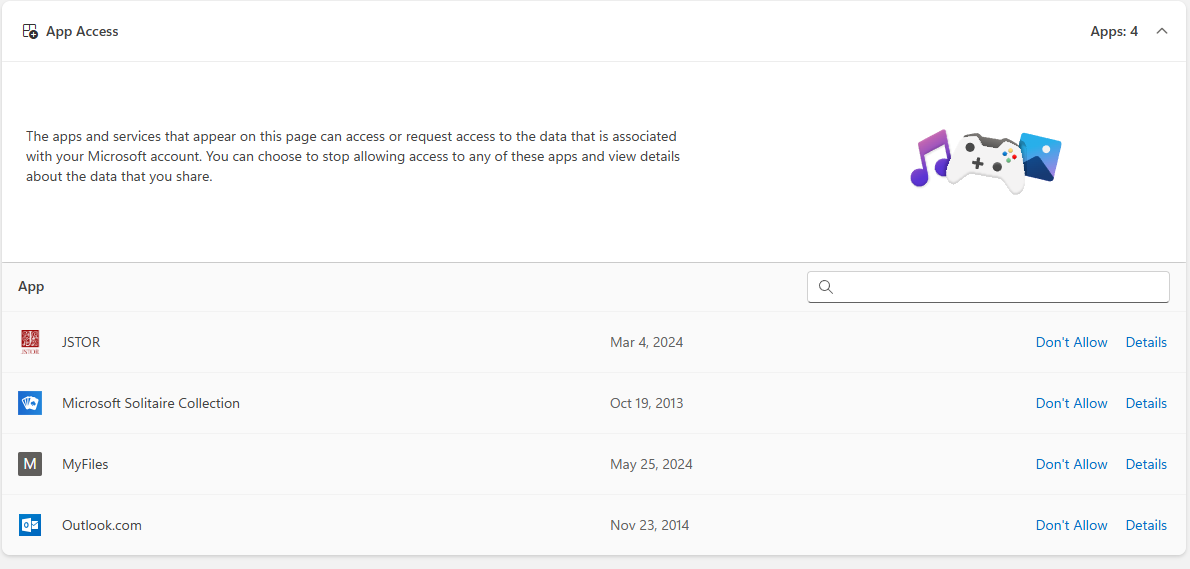Click the Microsoft Solitaire Collection icon
The image size is (1190, 569).
pyautogui.click(x=30, y=403)
